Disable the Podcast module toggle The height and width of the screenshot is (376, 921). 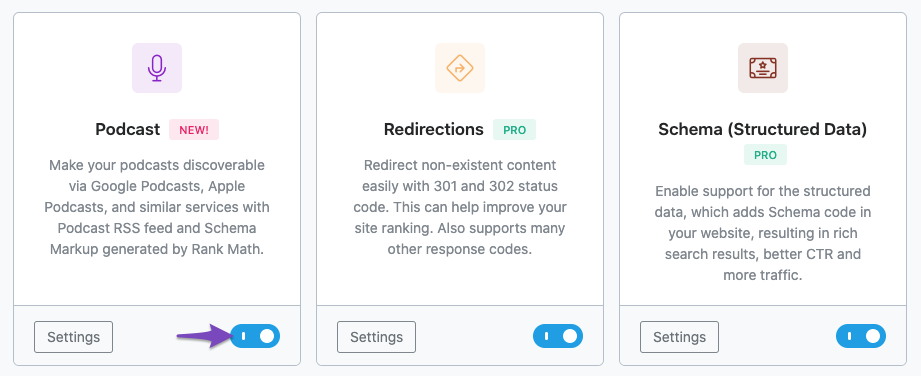[255, 336]
